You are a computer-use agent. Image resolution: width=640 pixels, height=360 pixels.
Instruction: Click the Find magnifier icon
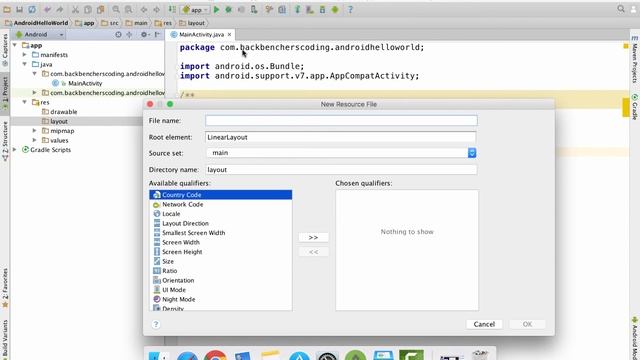[x=116, y=9]
